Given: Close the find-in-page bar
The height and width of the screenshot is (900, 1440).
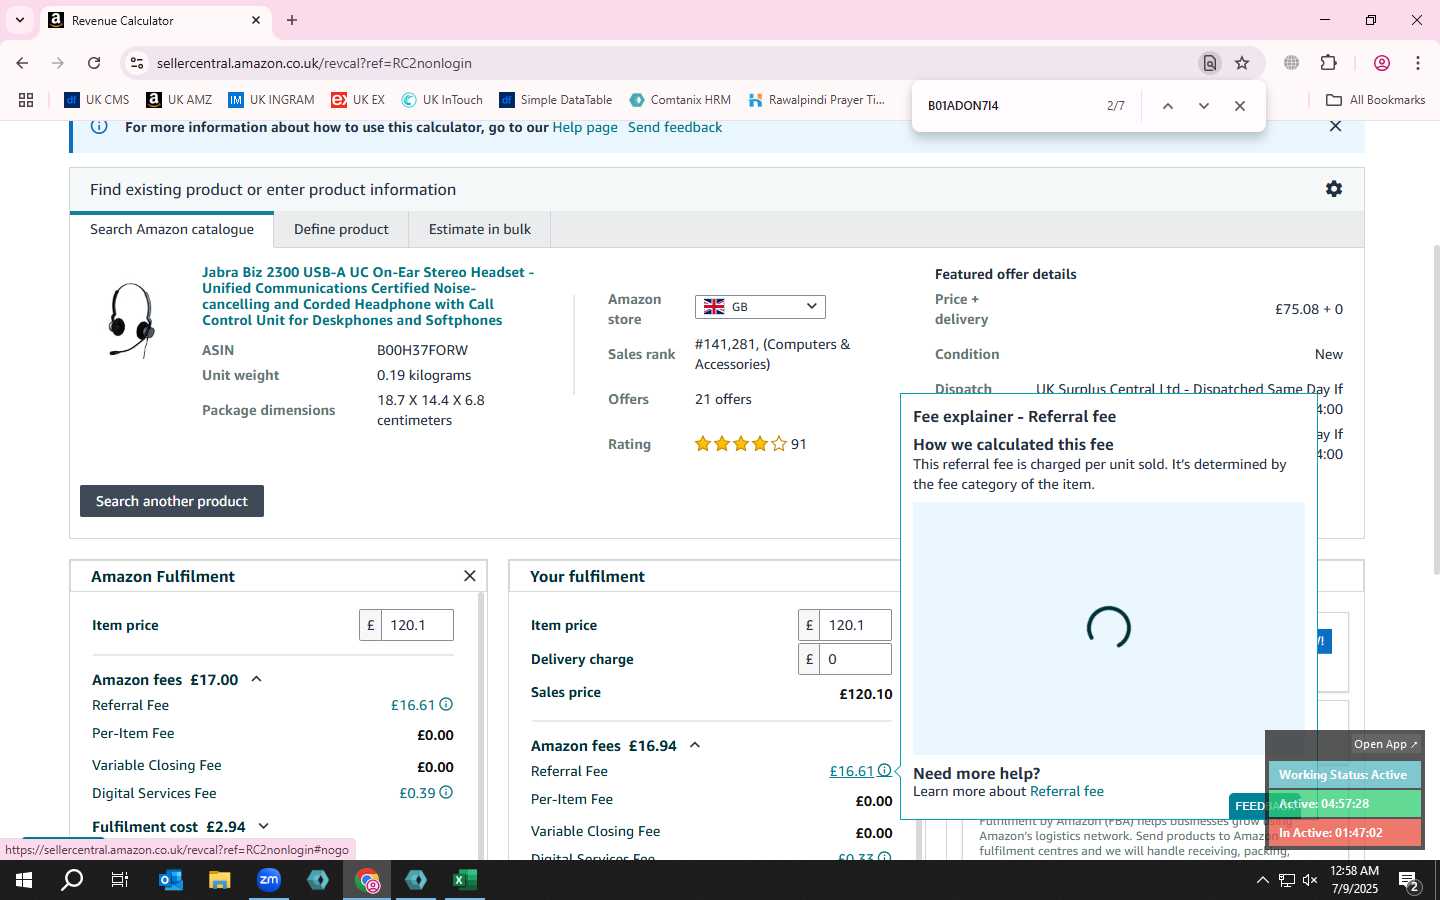Looking at the screenshot, I should tap(1240, 106).
